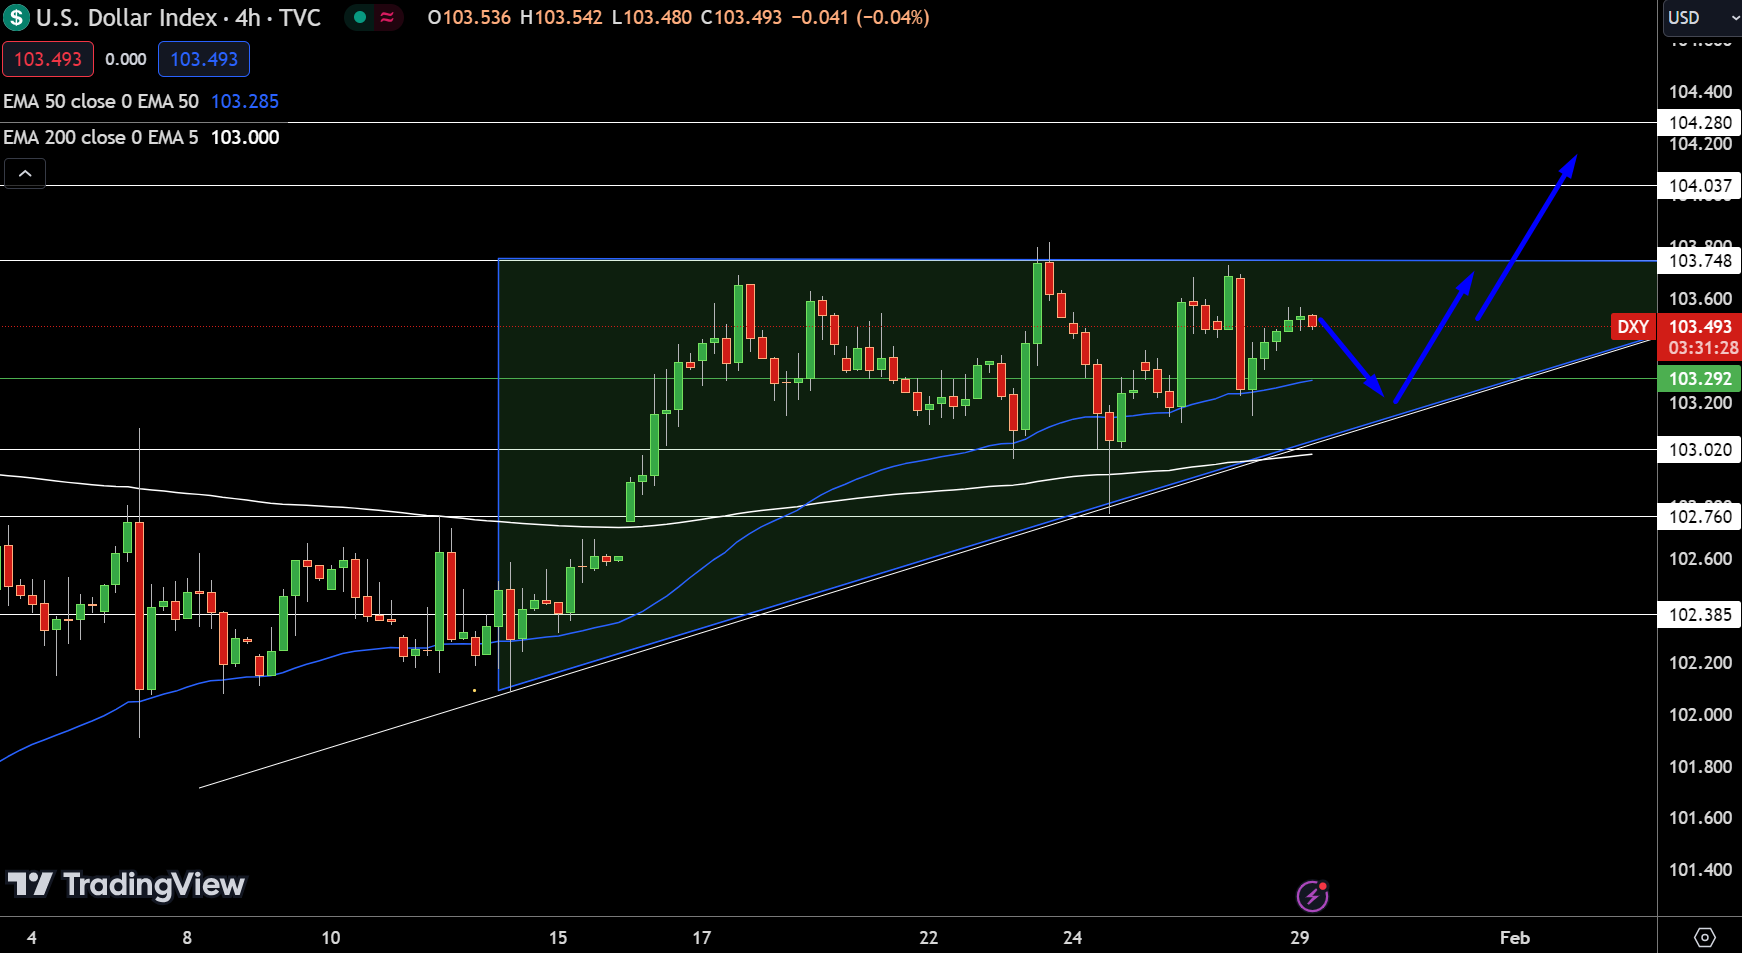Click the U.S. Dollar Index title
Image resolution: width=1742 pixels, height=953 pixels.
(126, 18)
